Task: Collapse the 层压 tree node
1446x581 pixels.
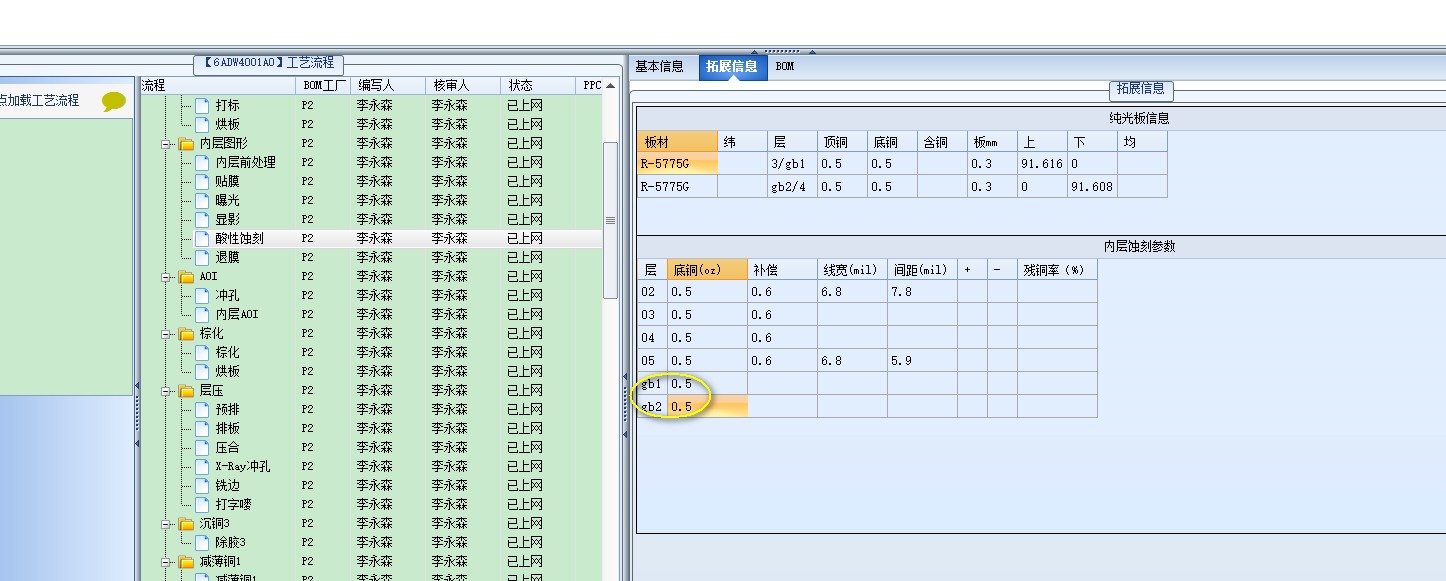Action: coord(166,391)
